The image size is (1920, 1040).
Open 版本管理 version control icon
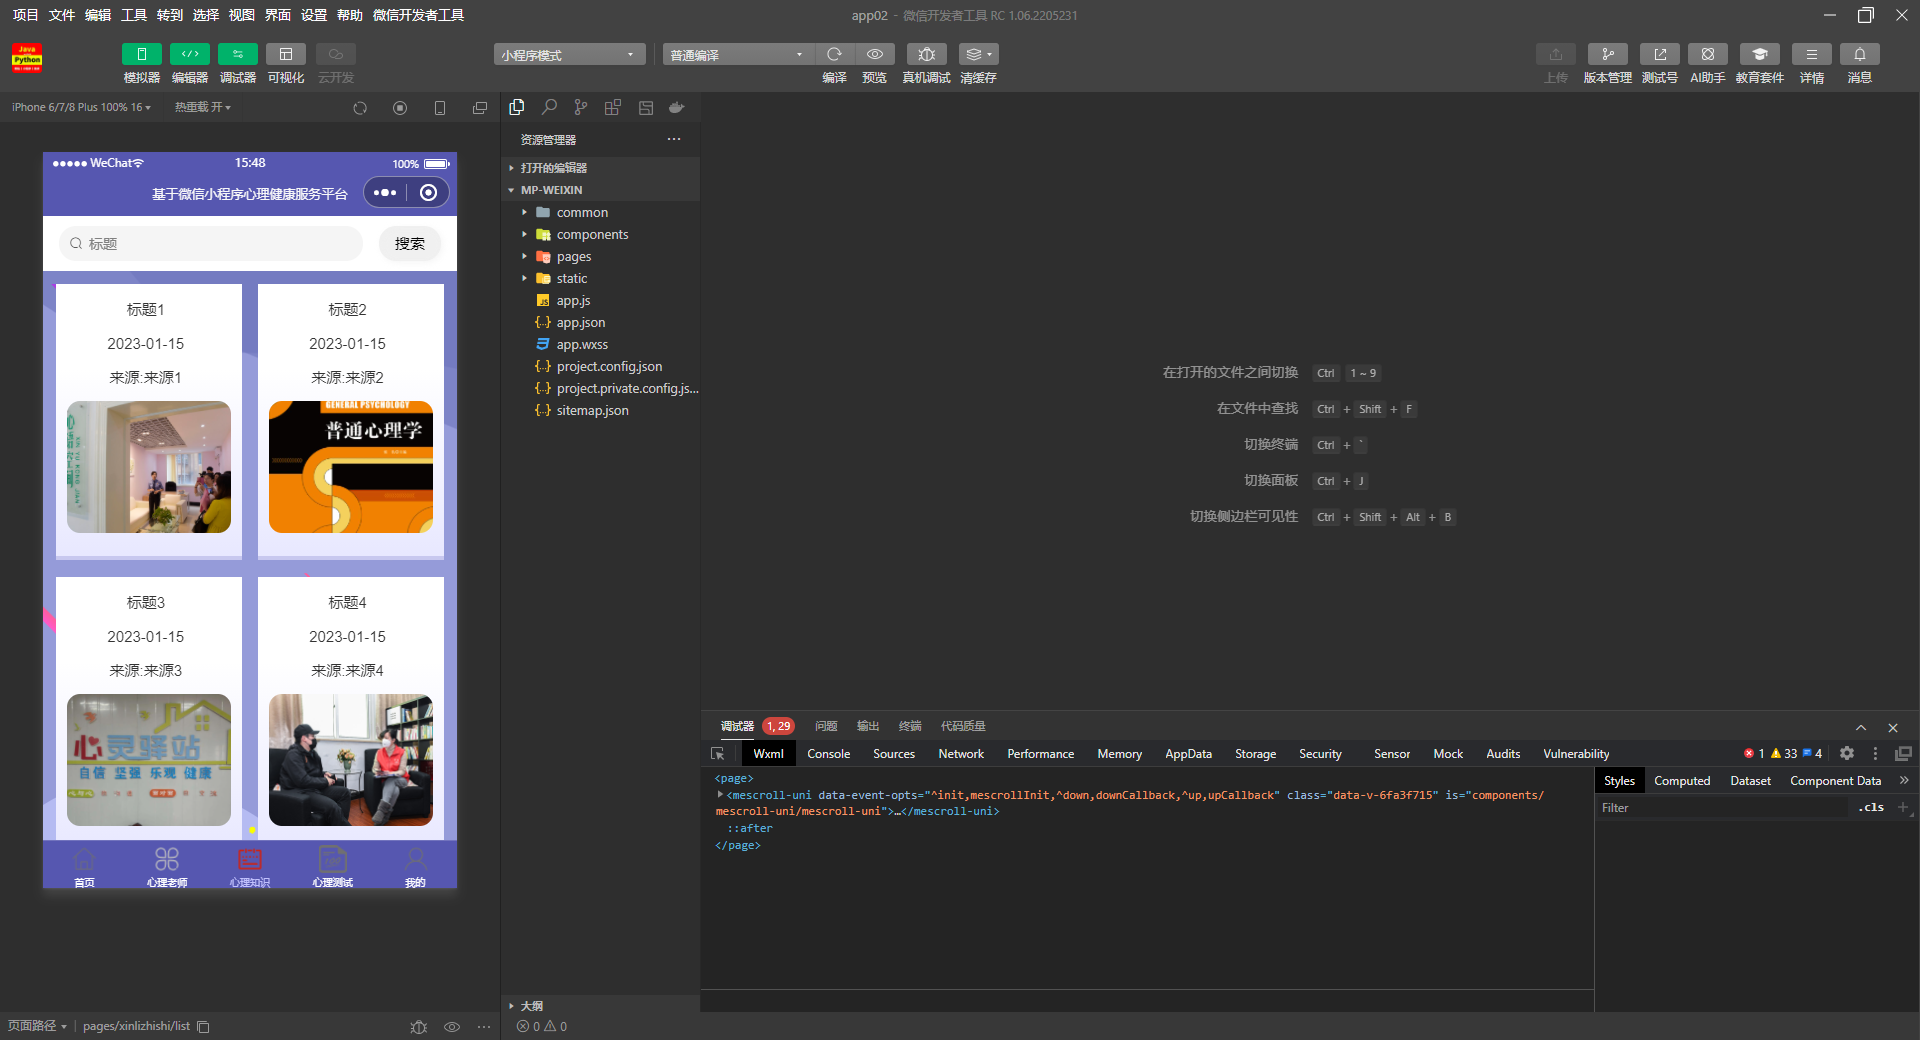[1607, 54]
